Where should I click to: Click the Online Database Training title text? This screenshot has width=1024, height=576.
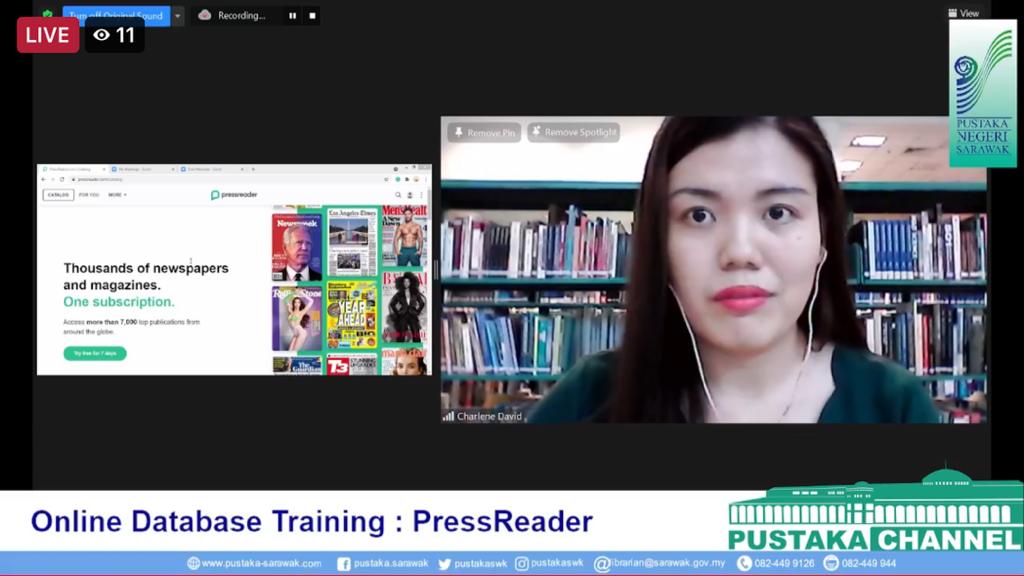[x=312, y=521]
